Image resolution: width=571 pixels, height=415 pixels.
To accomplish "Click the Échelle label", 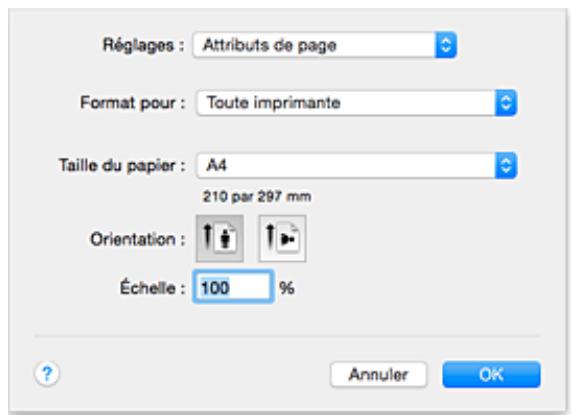I will (153, 287).
